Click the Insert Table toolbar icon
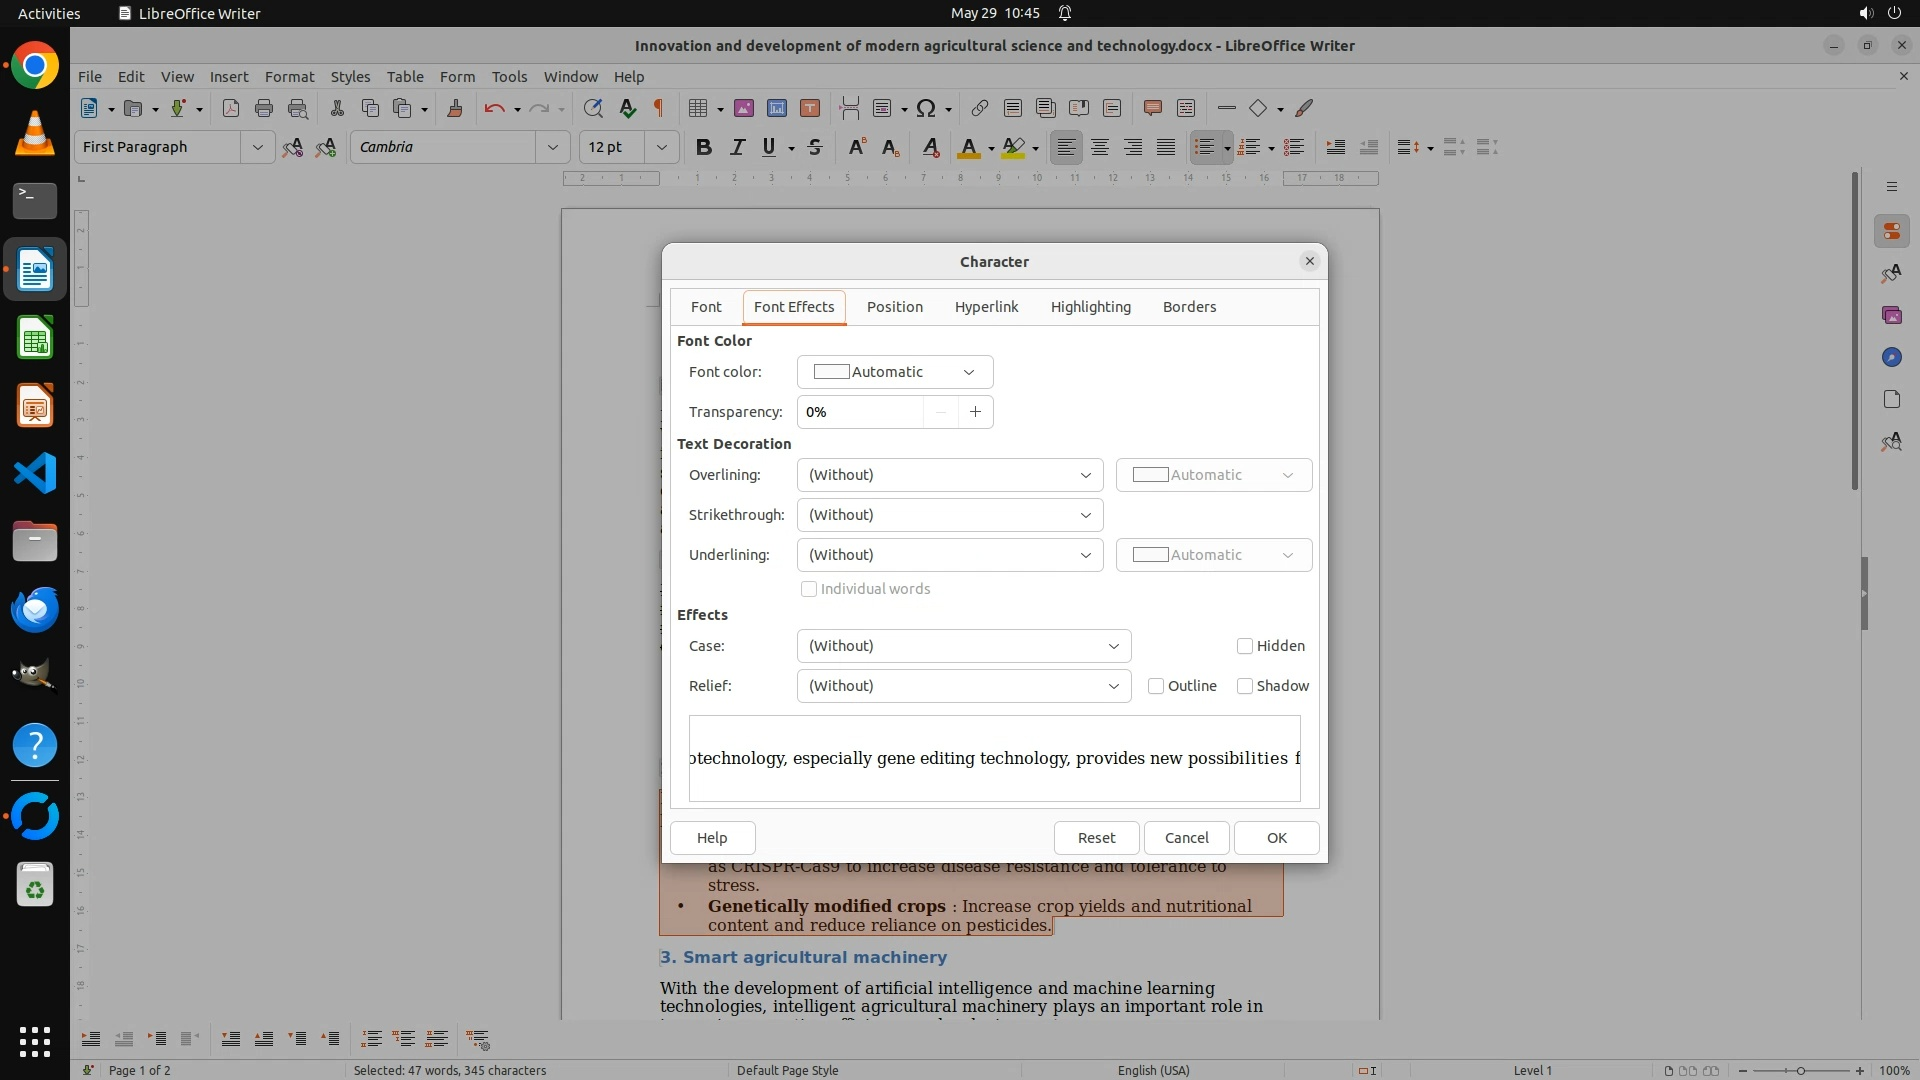1920x1080 pixels. click(698, 108)
